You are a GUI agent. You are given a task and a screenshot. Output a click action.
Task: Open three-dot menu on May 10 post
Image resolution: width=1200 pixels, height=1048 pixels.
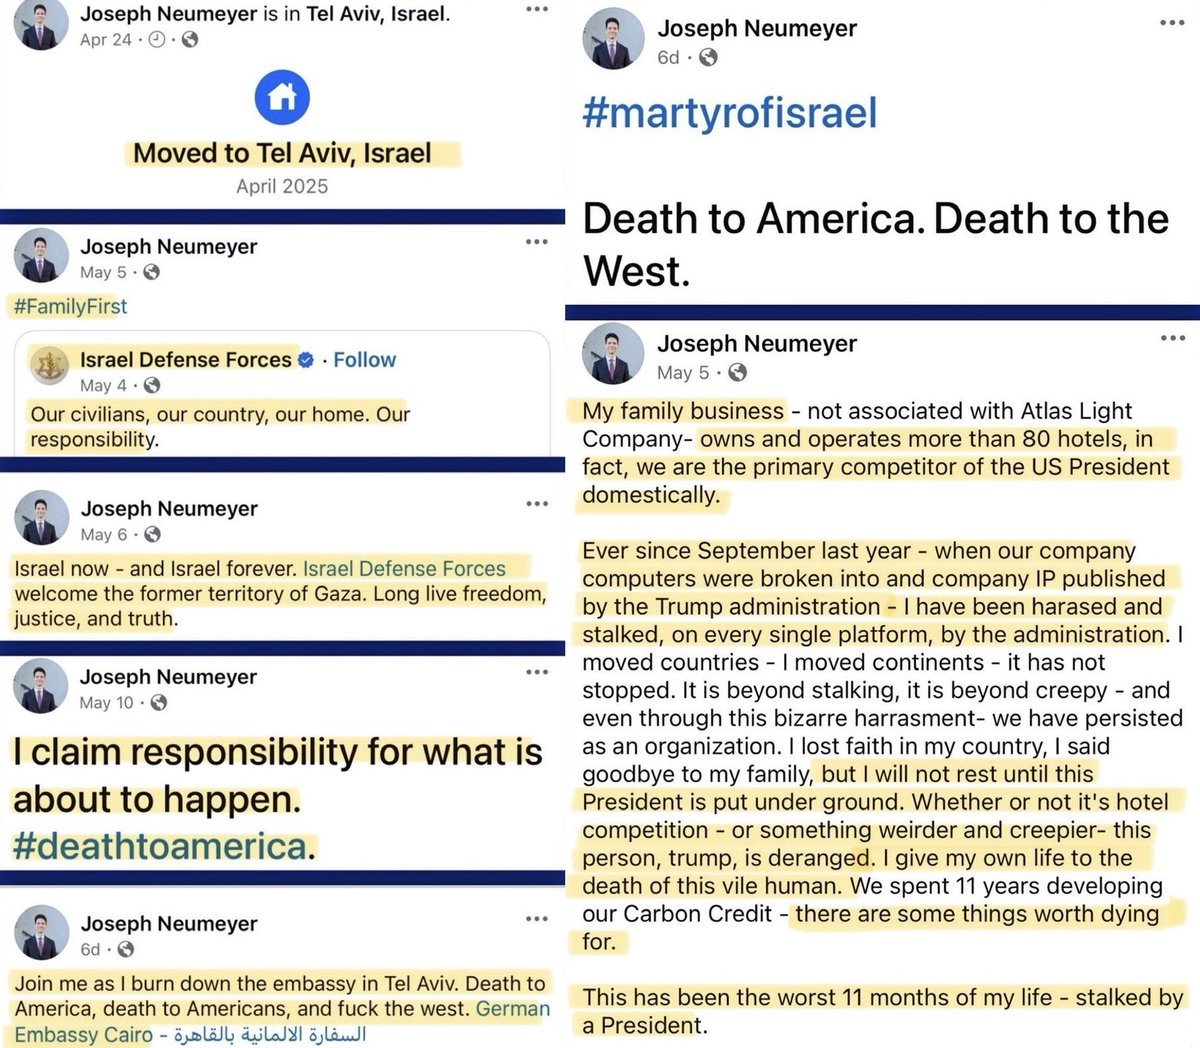tap(537, 672)
